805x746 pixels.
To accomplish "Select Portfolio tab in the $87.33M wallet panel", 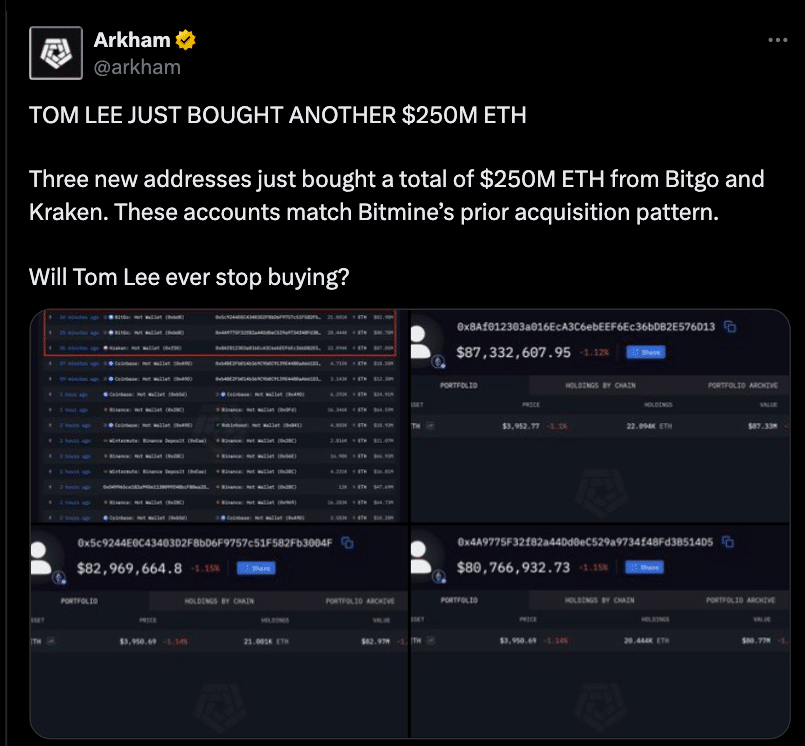I will pyautogui.click(x=459, y=385).
